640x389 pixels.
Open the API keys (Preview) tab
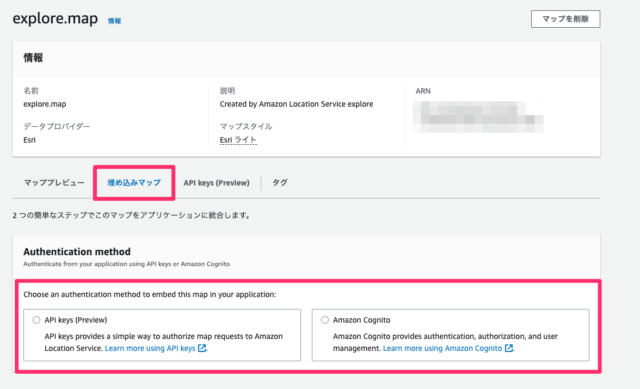tap(216, 182)
